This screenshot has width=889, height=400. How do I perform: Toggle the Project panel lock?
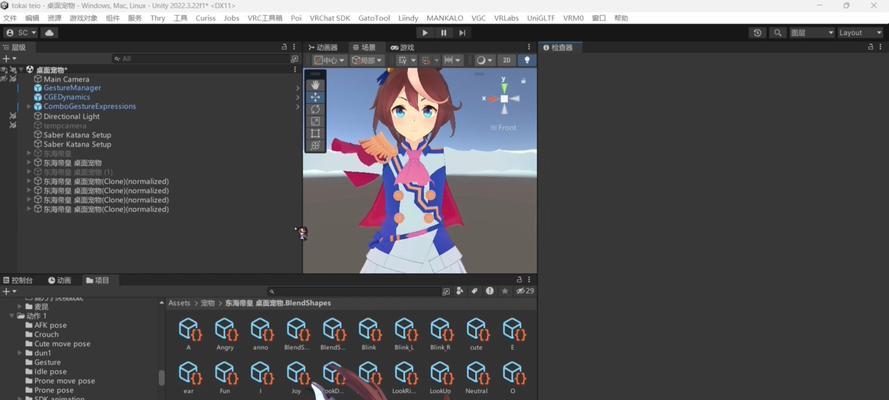pos(519,280)
